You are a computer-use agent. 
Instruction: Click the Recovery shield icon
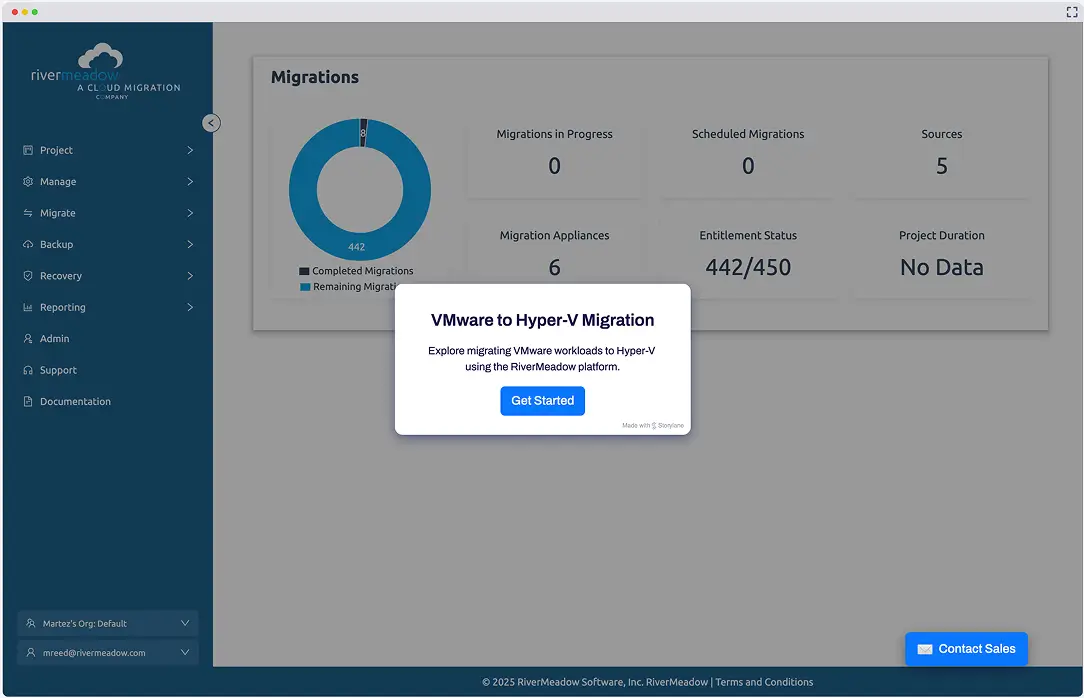(28, 276)
